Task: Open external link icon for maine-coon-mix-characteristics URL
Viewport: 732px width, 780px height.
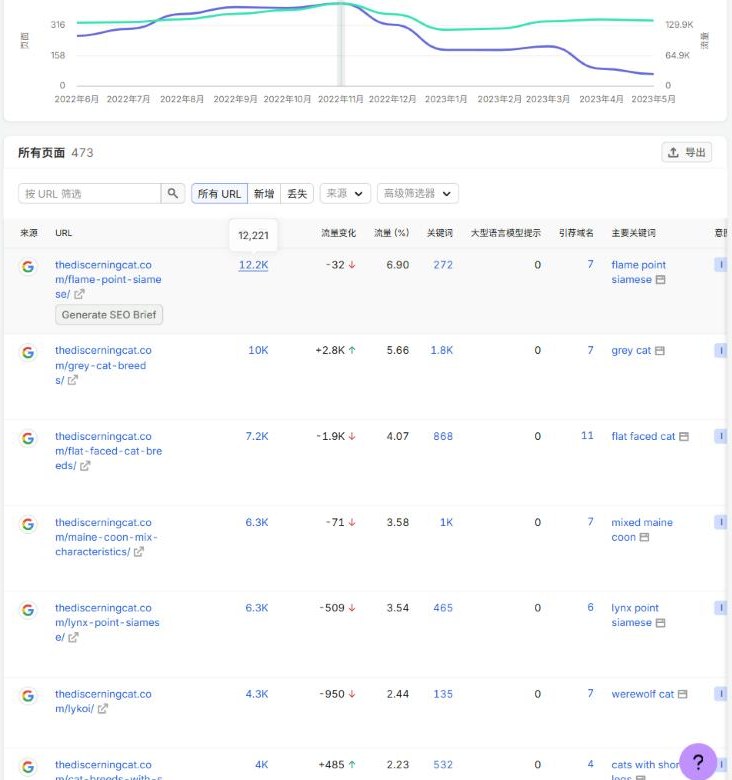Action: [139, 552]
